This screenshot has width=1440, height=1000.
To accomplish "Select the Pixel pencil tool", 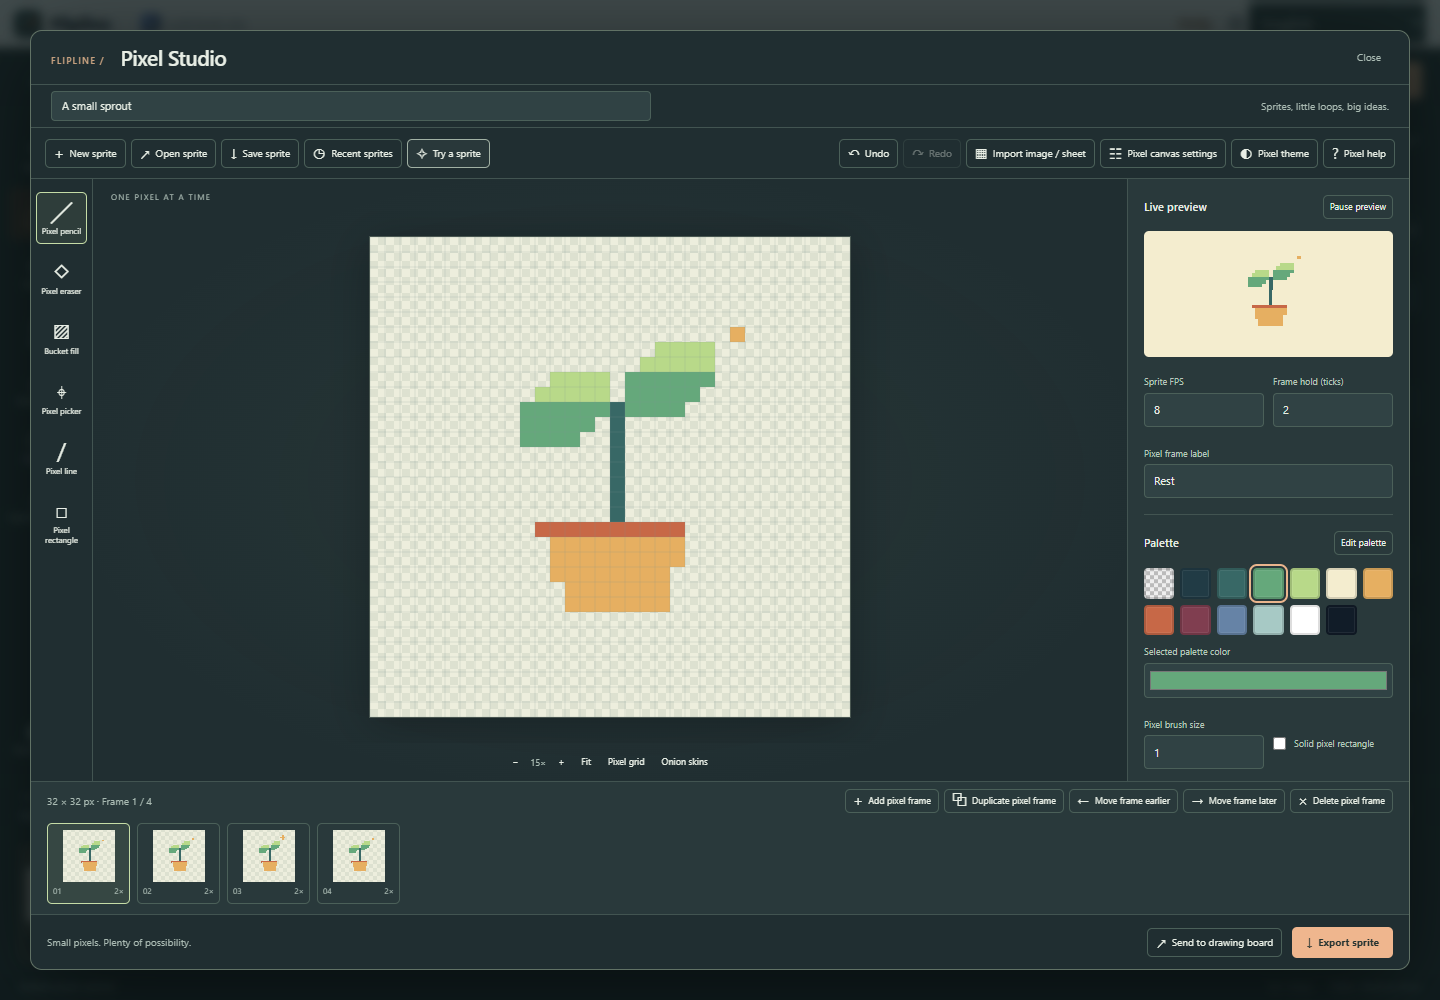I will 61,218.
